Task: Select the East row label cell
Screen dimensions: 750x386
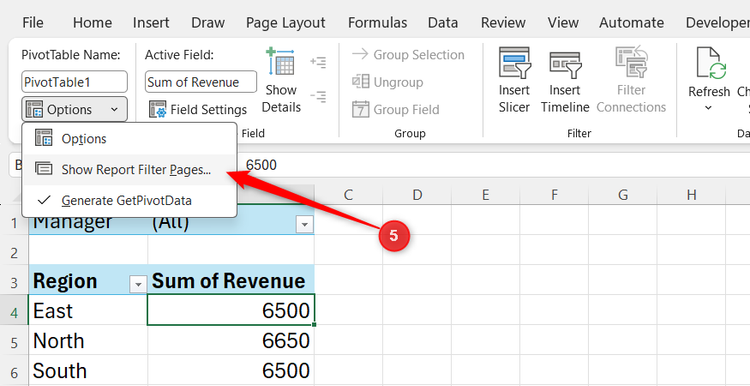Action: (88, 310)
